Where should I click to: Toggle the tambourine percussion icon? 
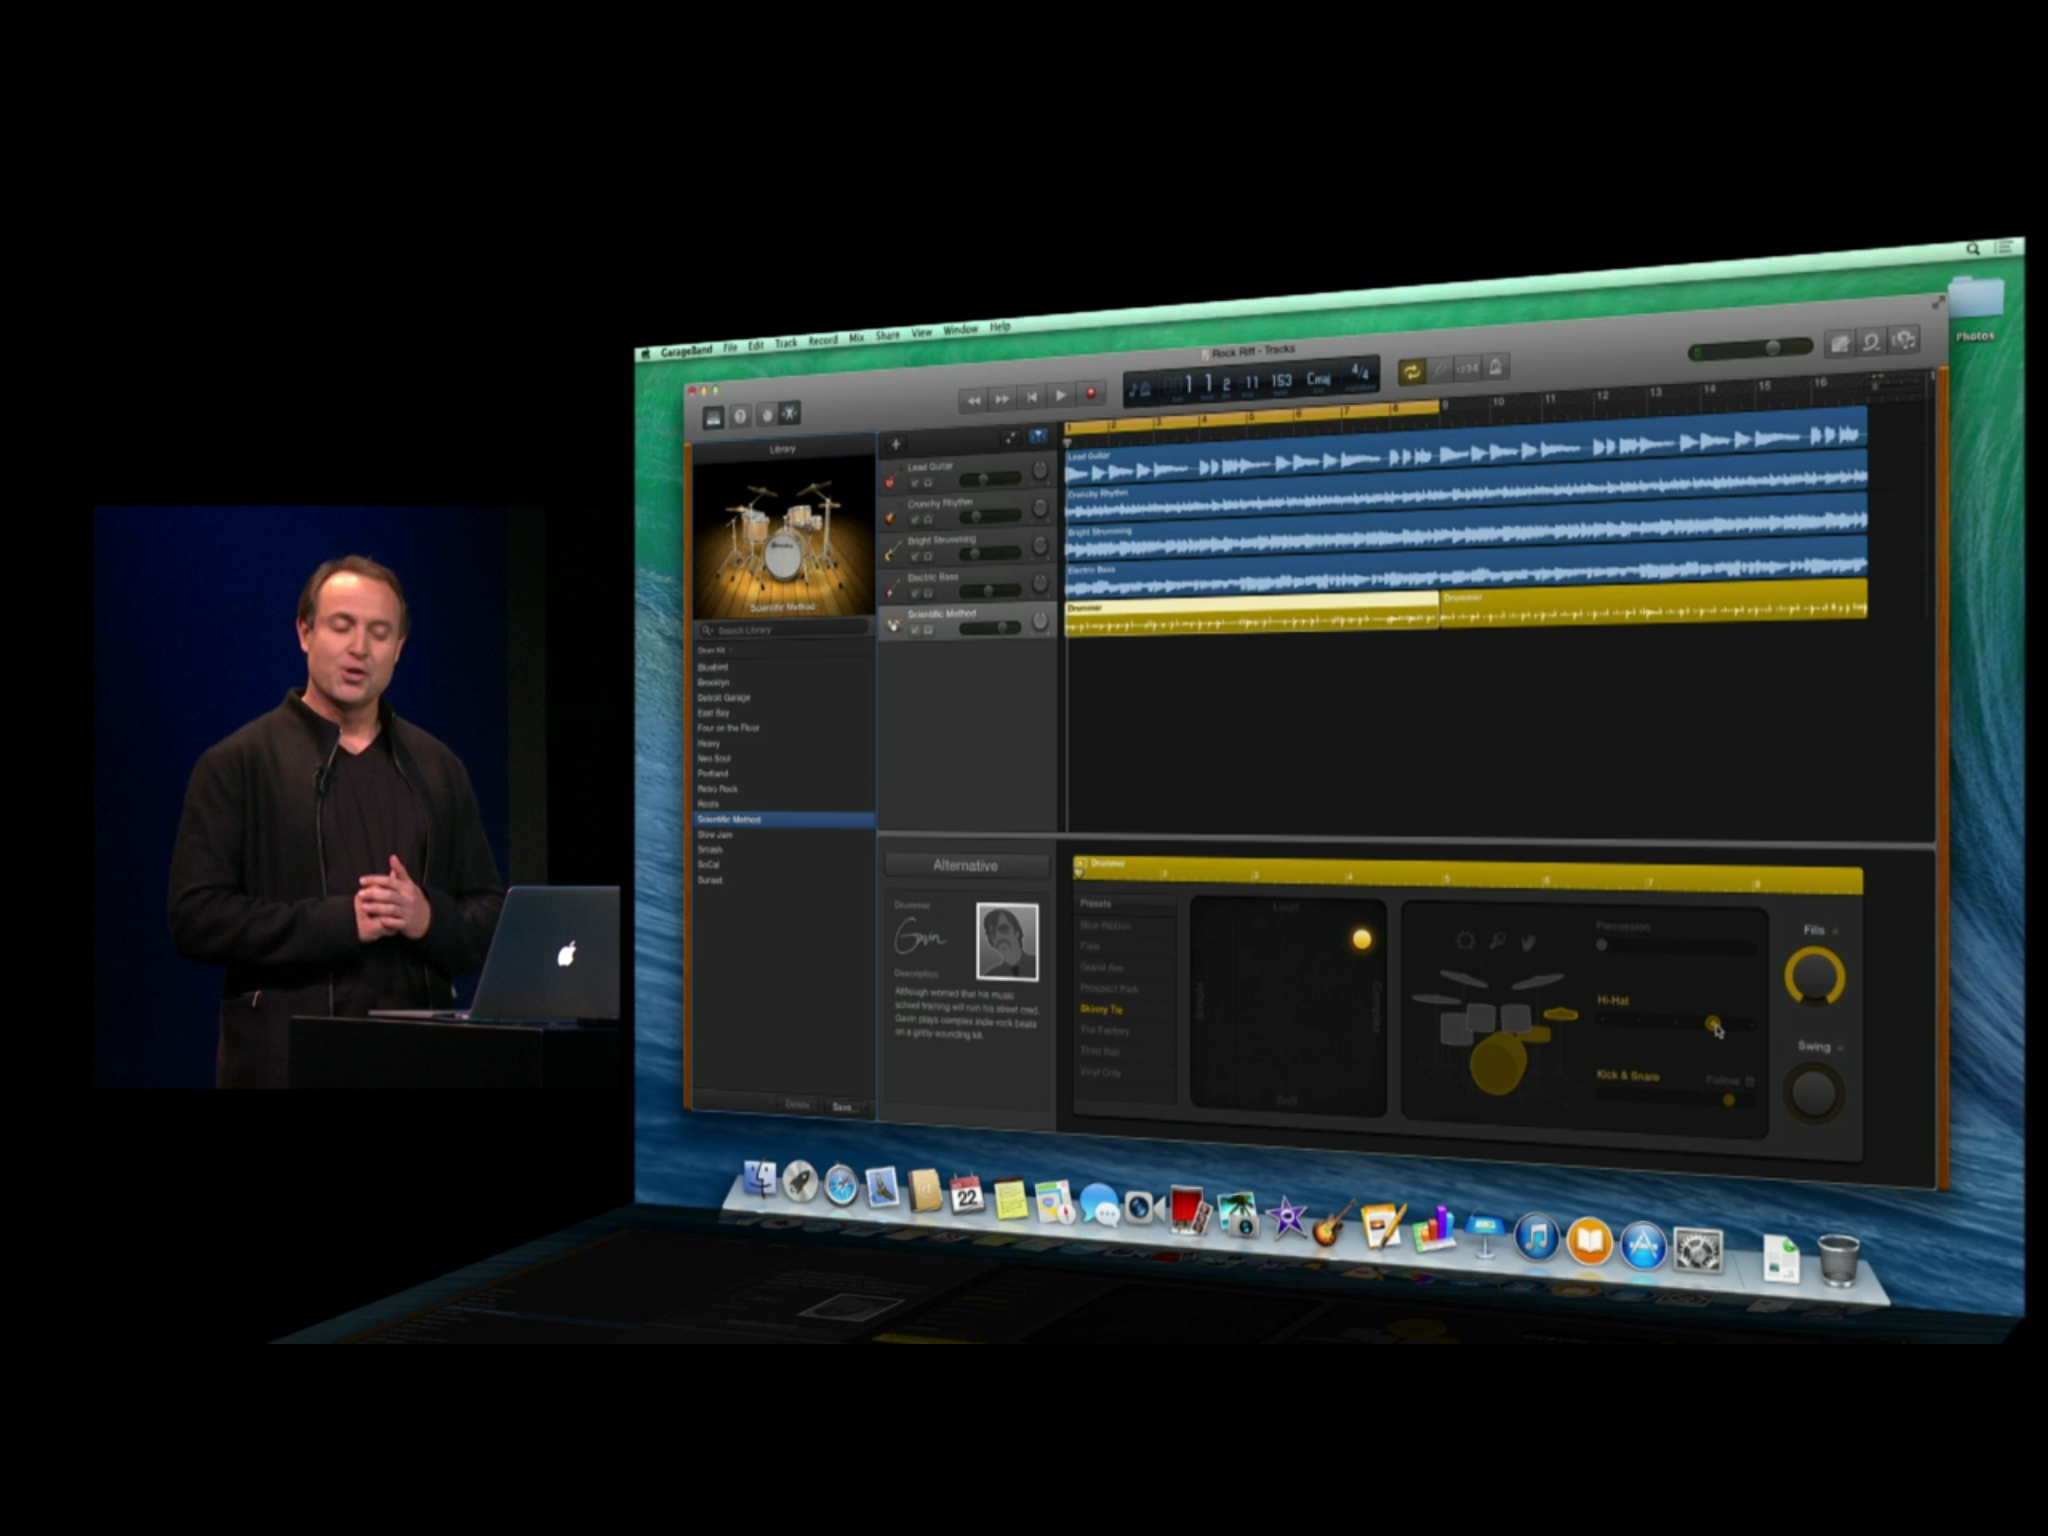click(1465, 941)
